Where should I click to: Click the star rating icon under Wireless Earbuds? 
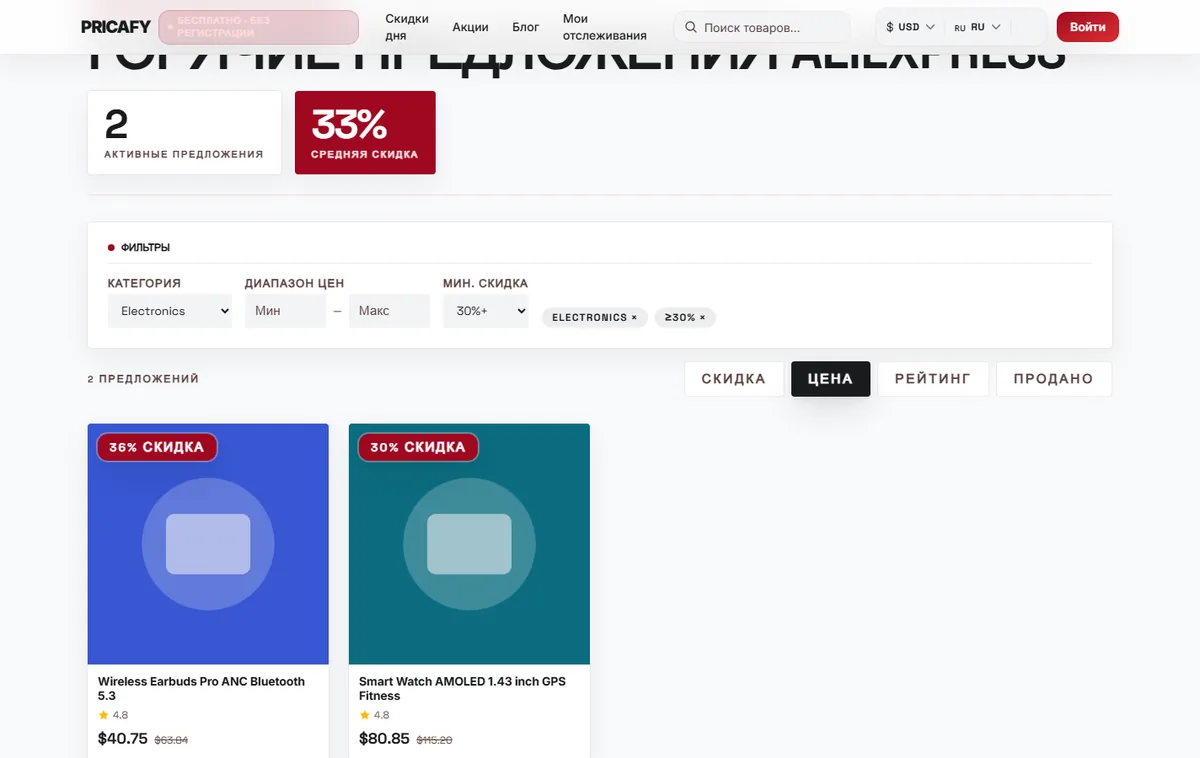[x=103, y=715]
